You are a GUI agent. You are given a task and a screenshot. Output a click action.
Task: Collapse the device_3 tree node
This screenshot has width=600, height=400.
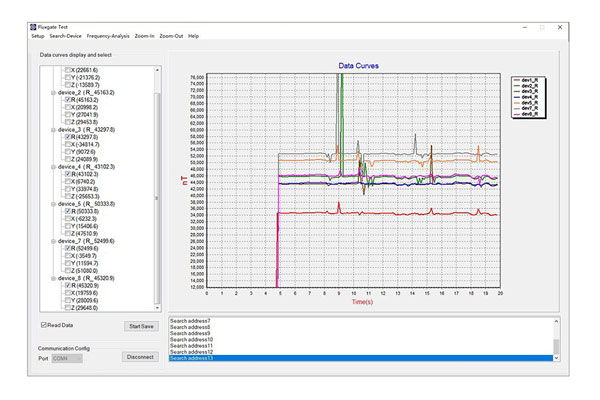tap(52, 128)
